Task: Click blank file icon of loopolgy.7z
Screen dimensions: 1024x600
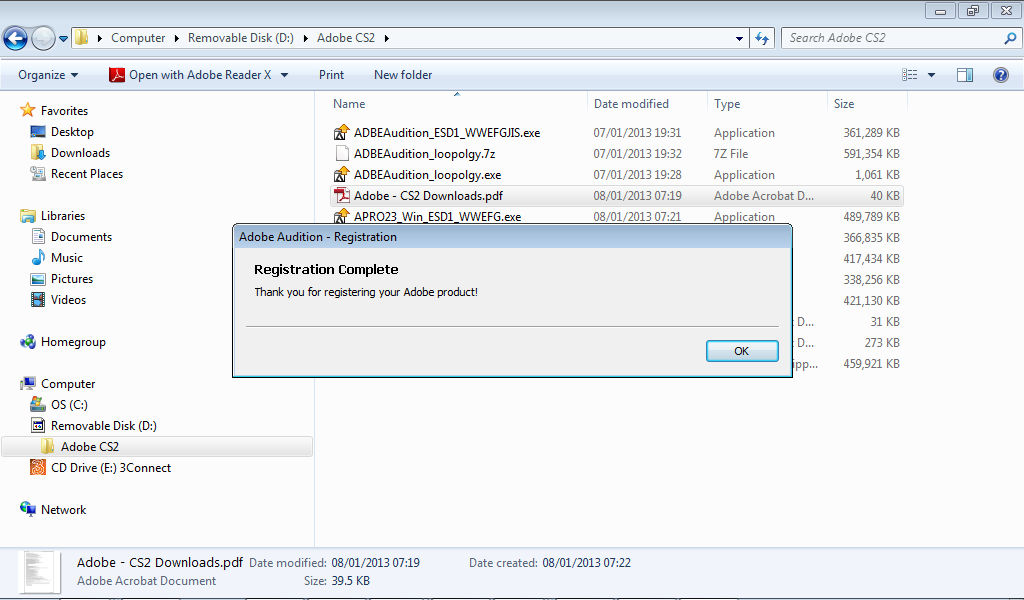Action: (x=342, y=153)
